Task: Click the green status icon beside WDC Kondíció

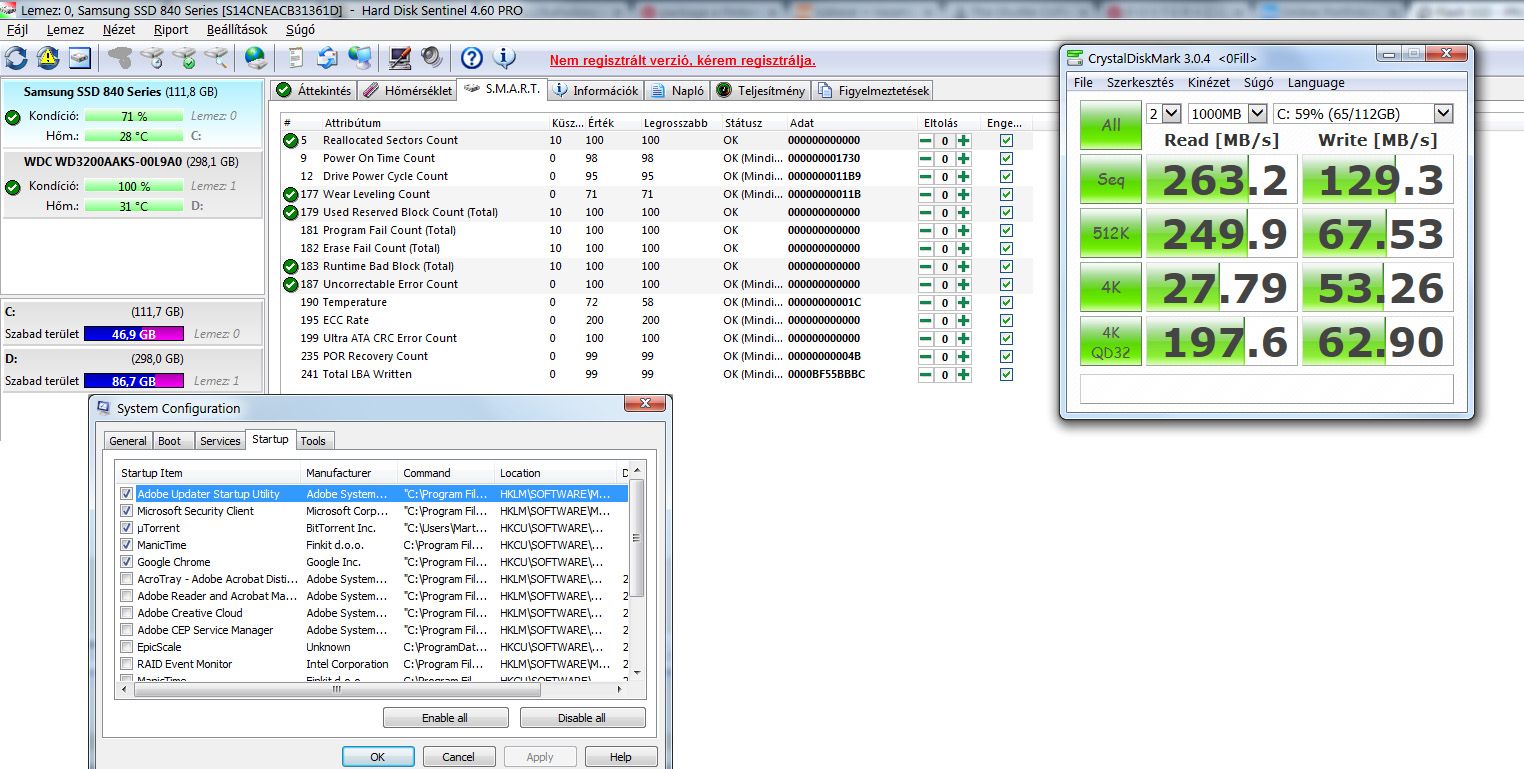Action: tap(13, 187)
